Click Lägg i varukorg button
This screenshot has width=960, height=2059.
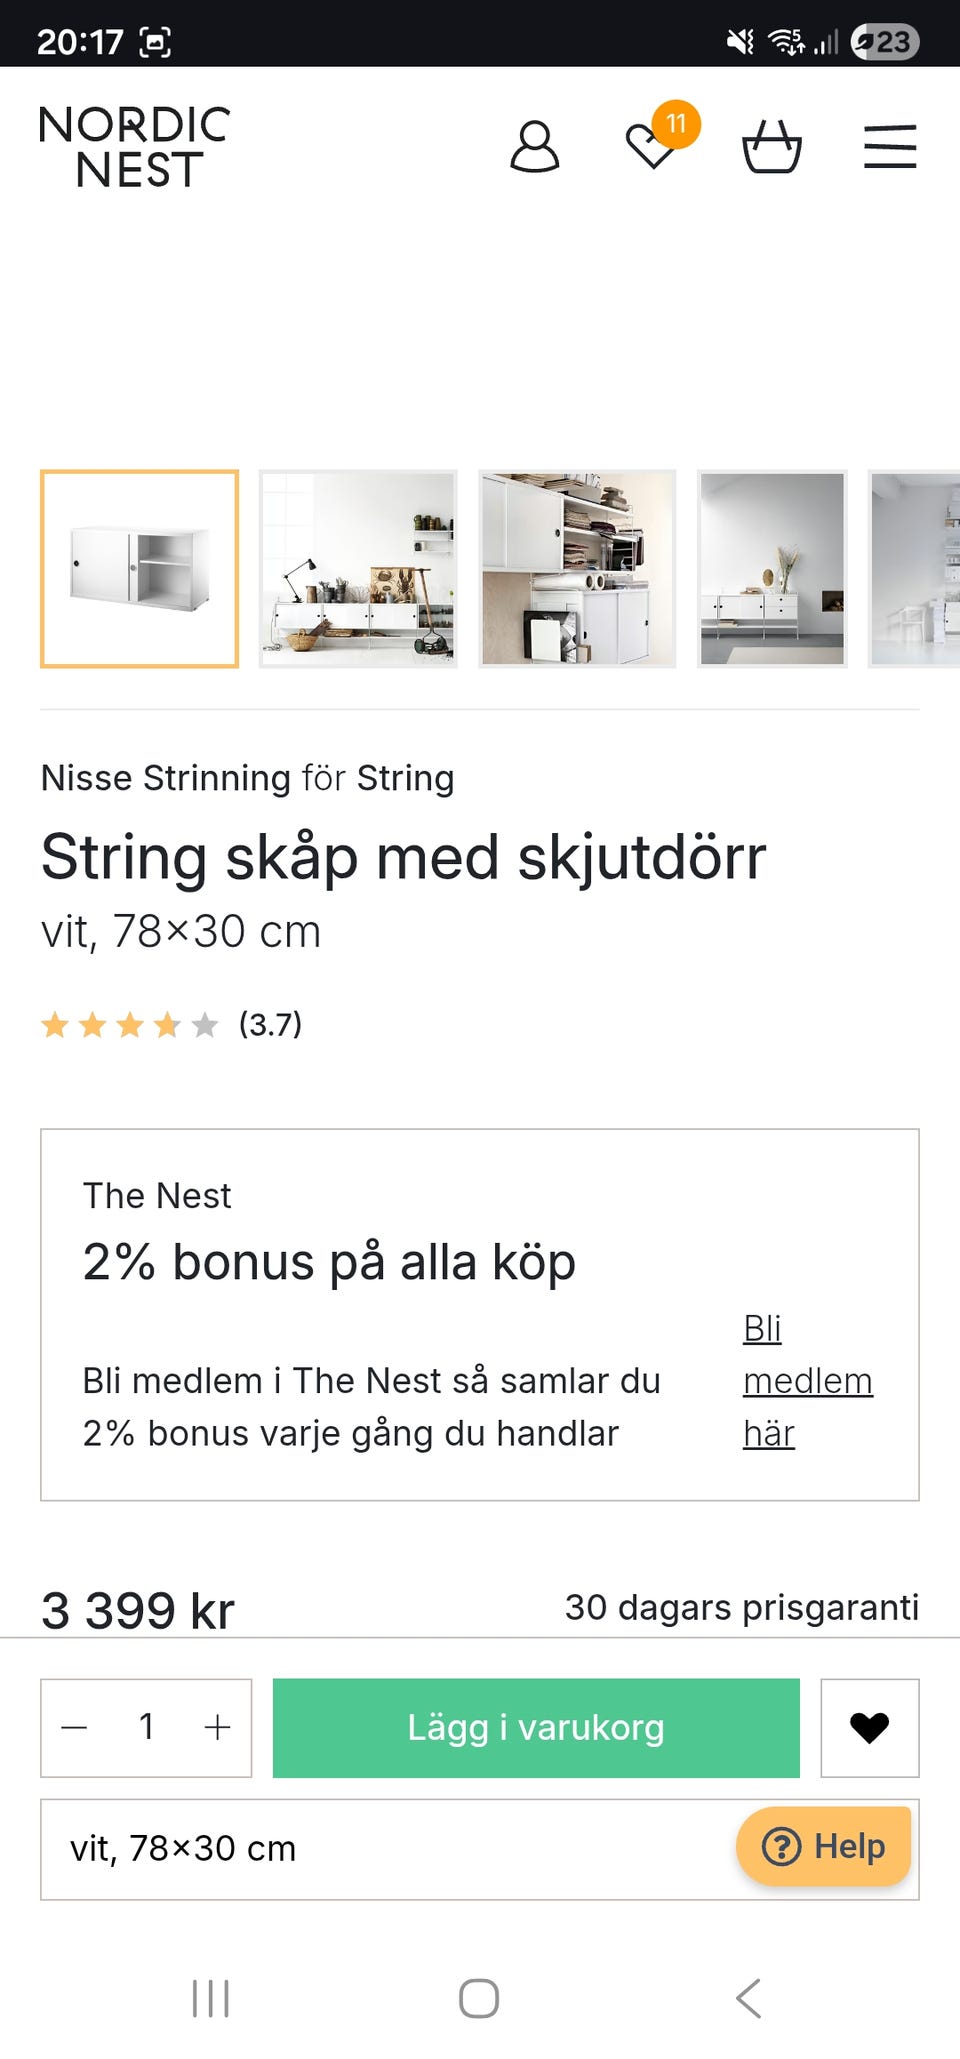[x=536, y=1727]
